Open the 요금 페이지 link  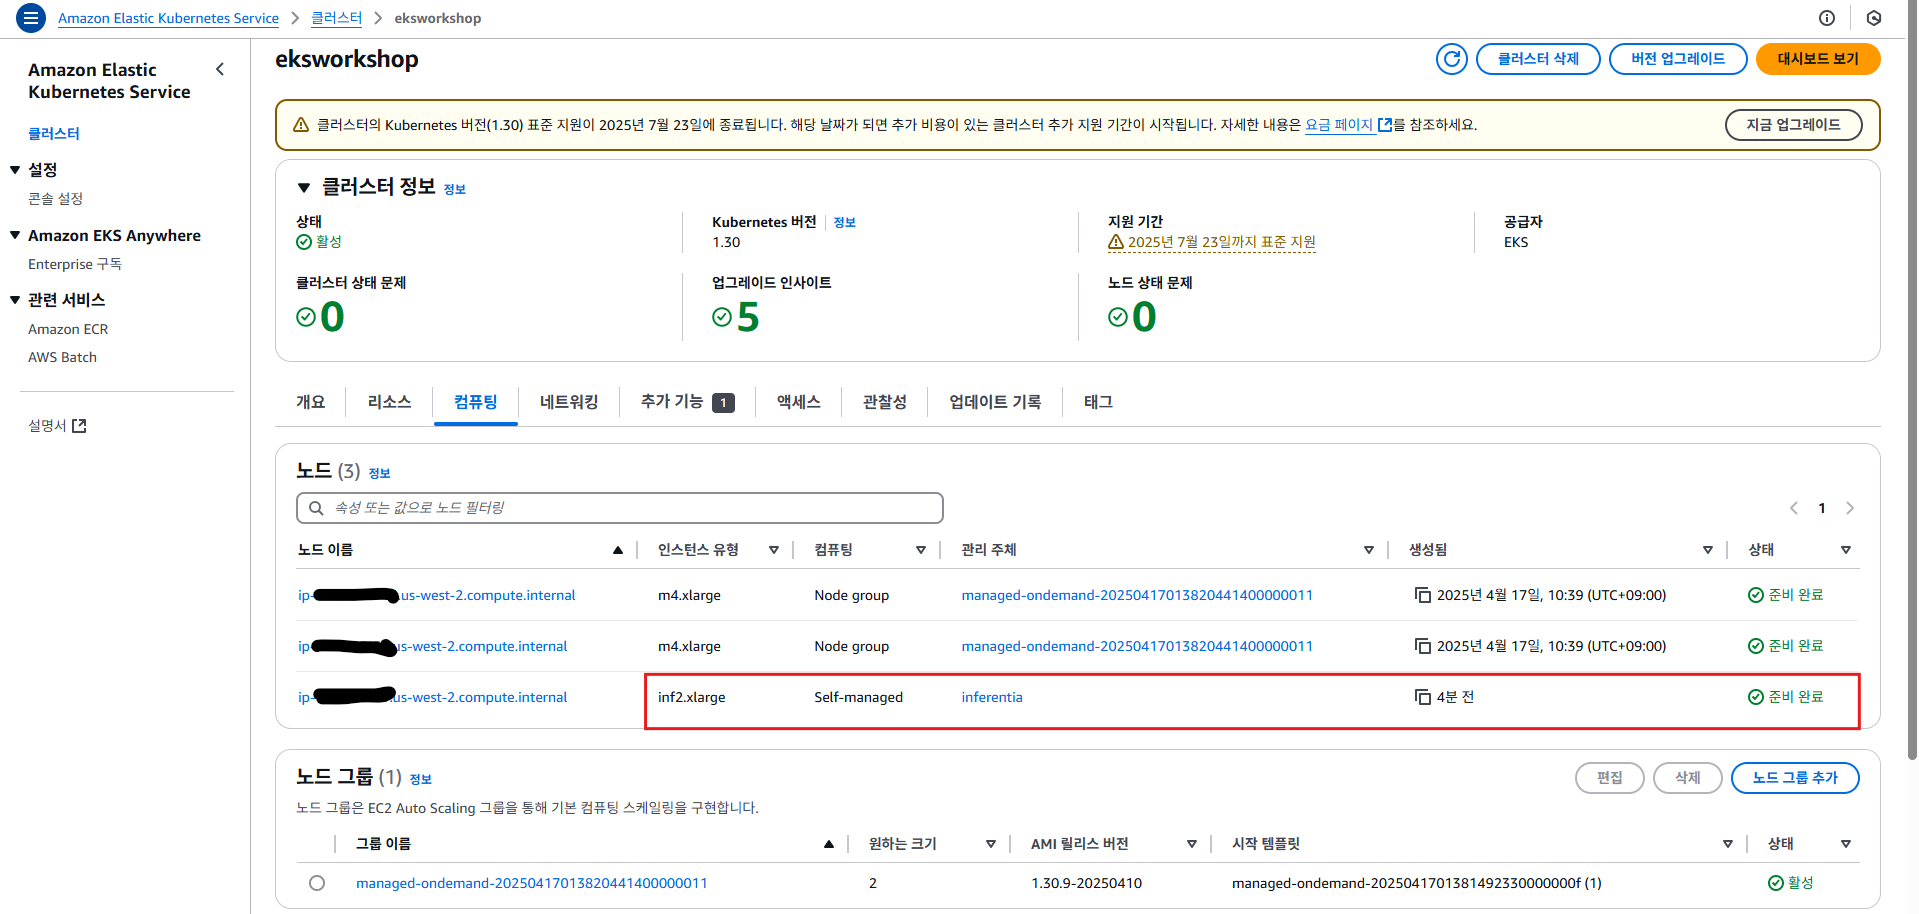point(1348,125)
